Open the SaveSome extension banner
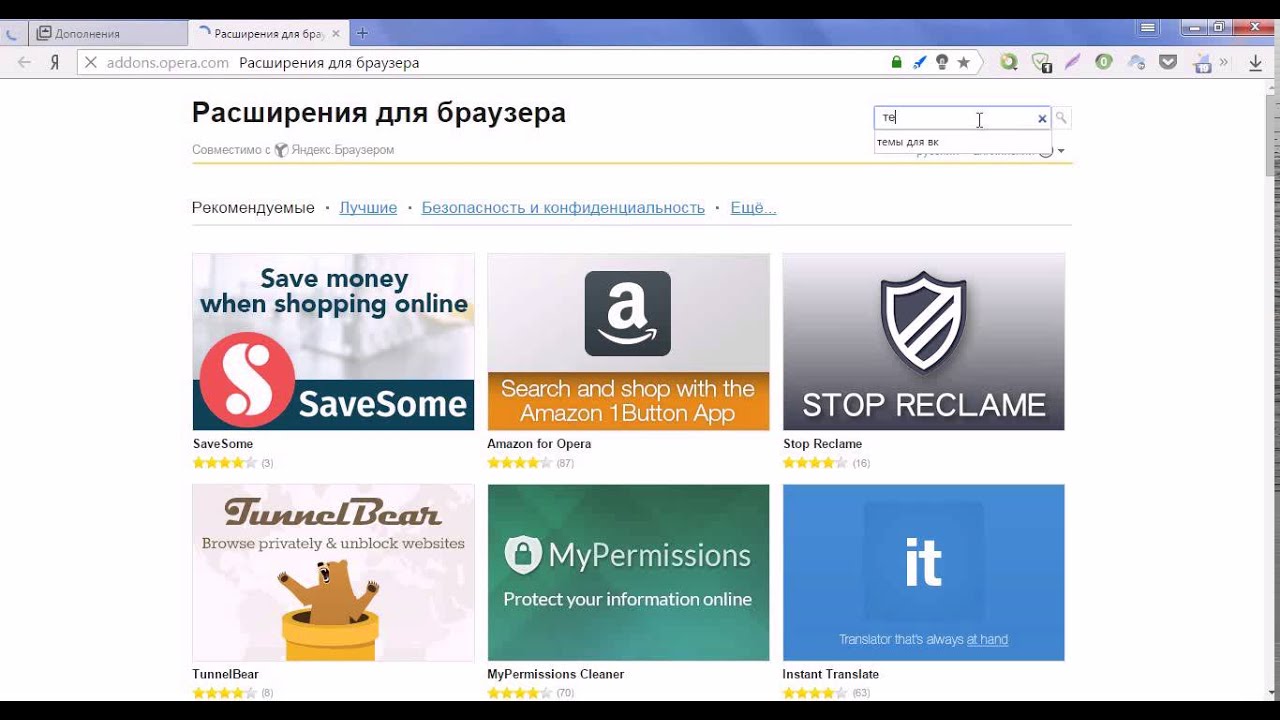This screenshot has width=1280, height=720. point(333,342)
